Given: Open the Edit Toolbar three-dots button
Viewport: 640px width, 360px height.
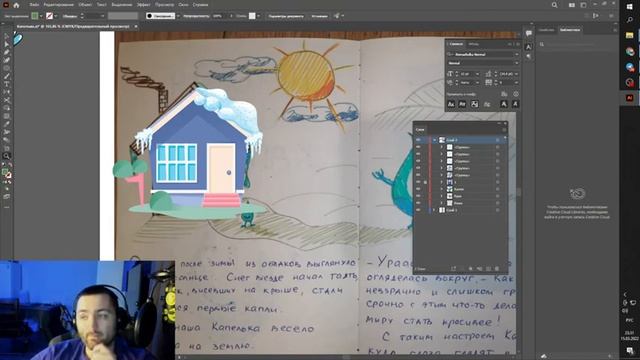Looking at the screenshot, I should pos(7,207).
